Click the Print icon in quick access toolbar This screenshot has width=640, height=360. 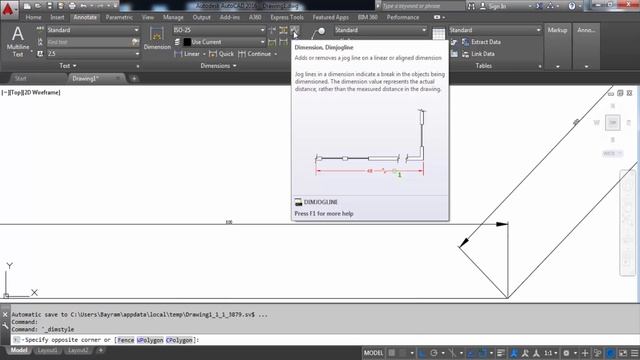pos(72,6)
